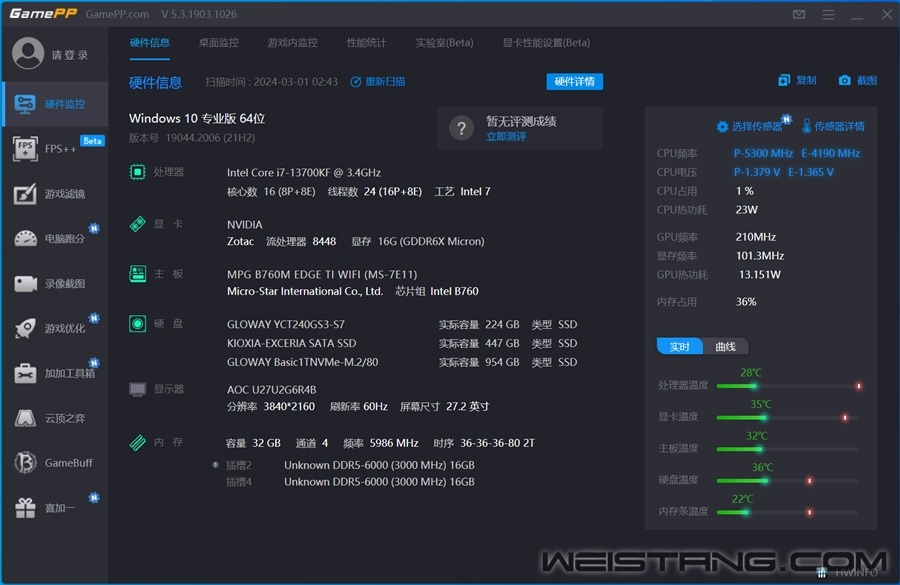Click the 内存条温度 temperature bar
The height and width of the screenshot is (585, 900).
[789, 512]
